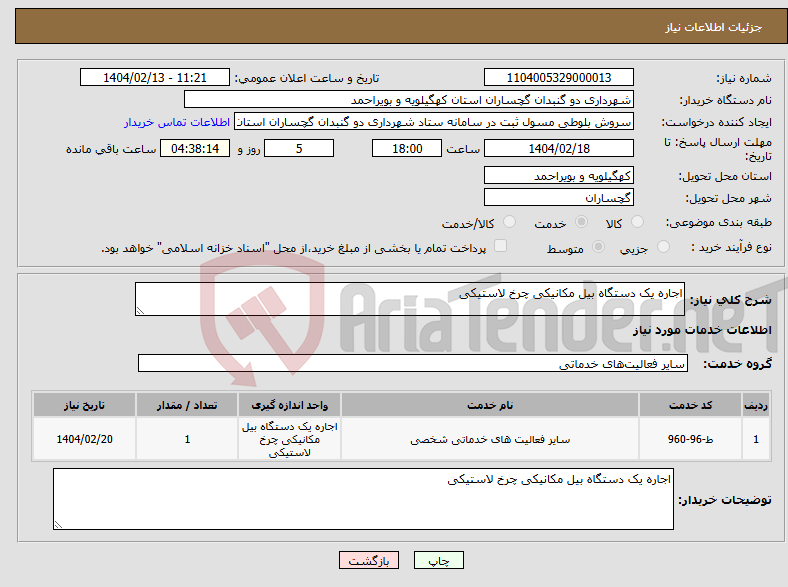Click the deadline time field 18:00
788x587 pixels.
point(407,148)
